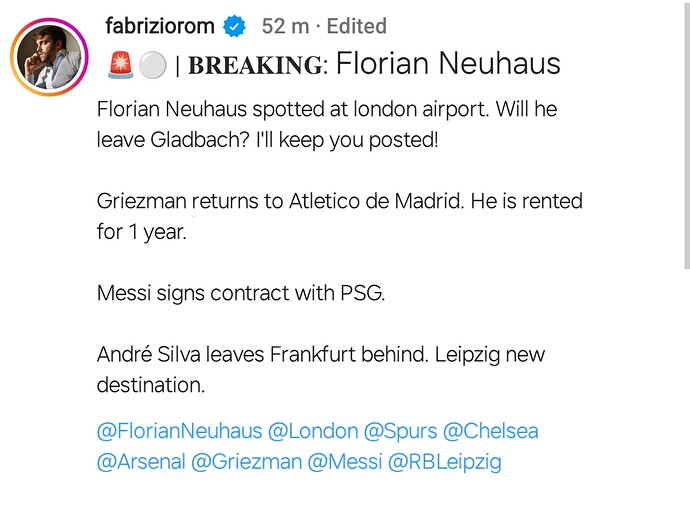Click the Messi signs contract with PSG line

(241, 293)
